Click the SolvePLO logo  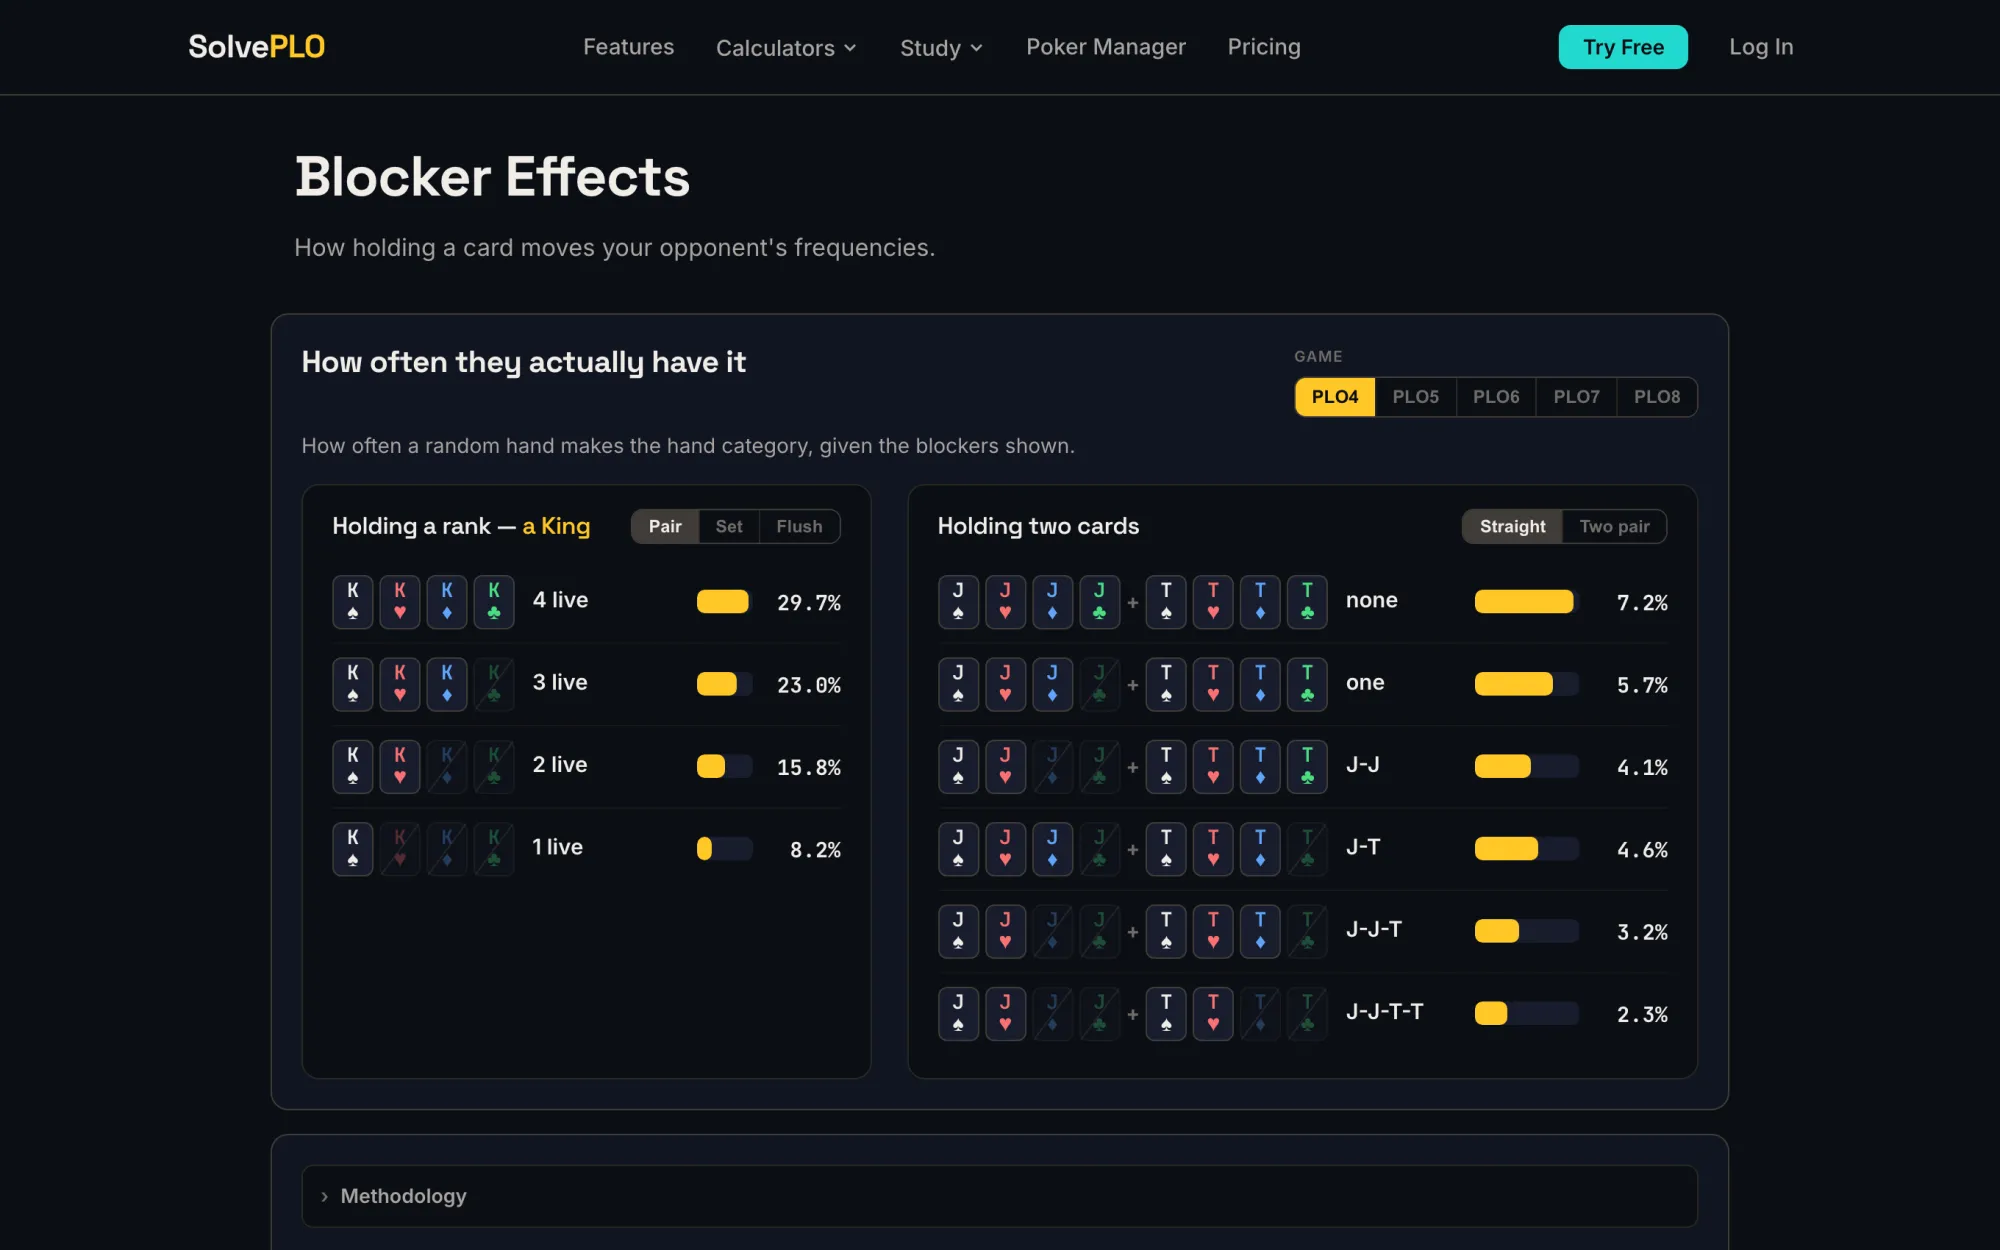point(257,47)
